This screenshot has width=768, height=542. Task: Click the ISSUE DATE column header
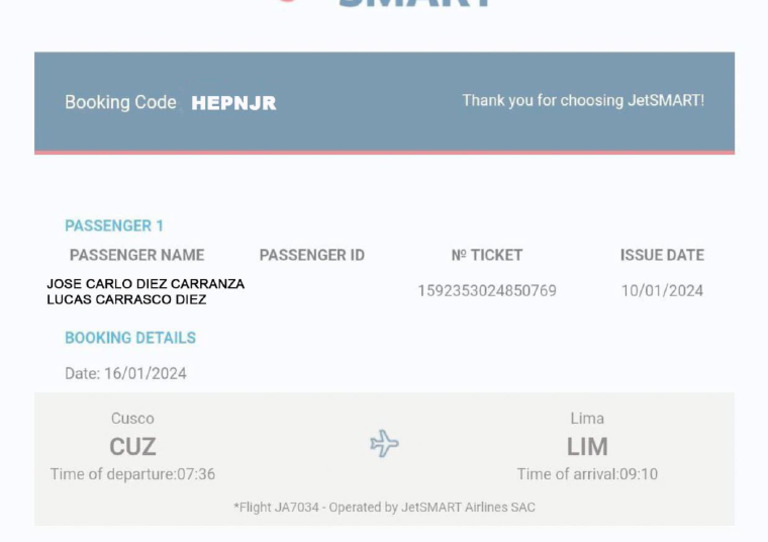pos(662,255)
